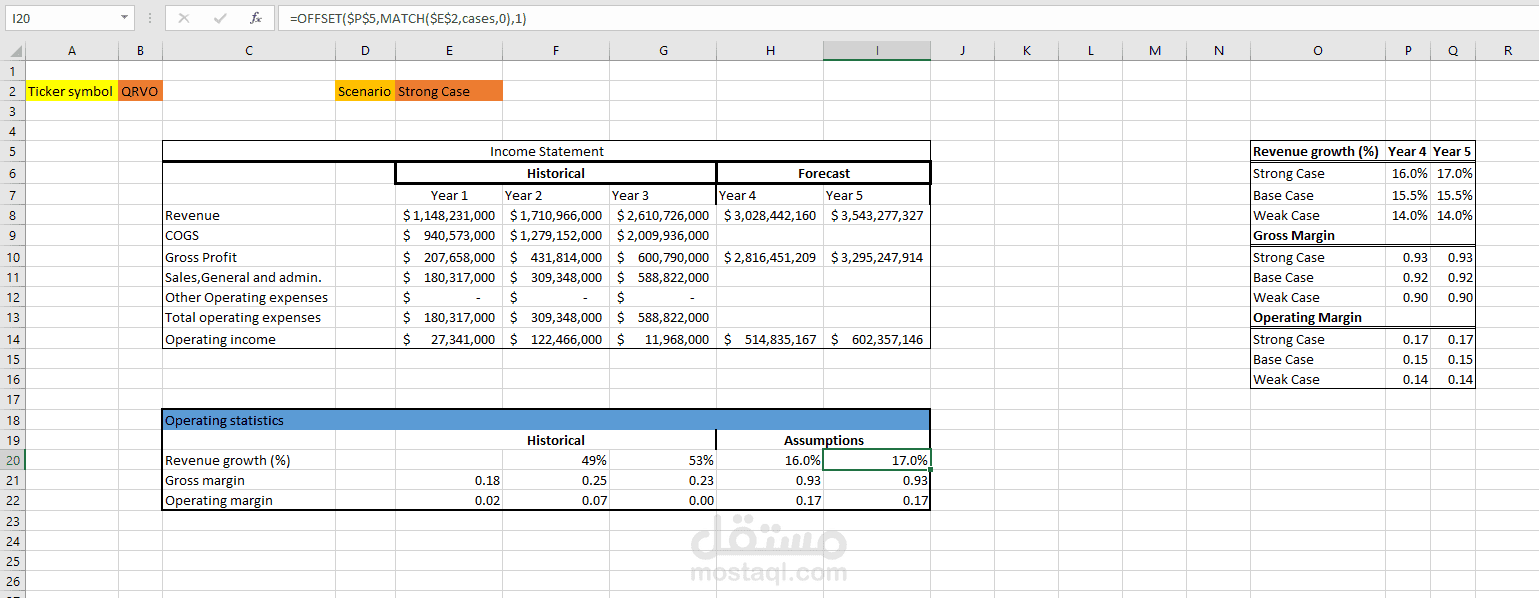
Task: Select the Year 4 header in Income Statement
Action: coord(770,195)
